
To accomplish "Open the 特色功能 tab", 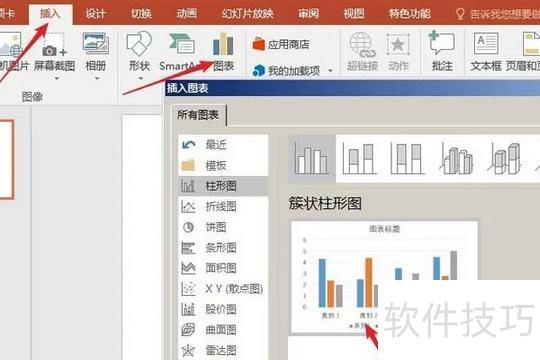I will [409, 14].
